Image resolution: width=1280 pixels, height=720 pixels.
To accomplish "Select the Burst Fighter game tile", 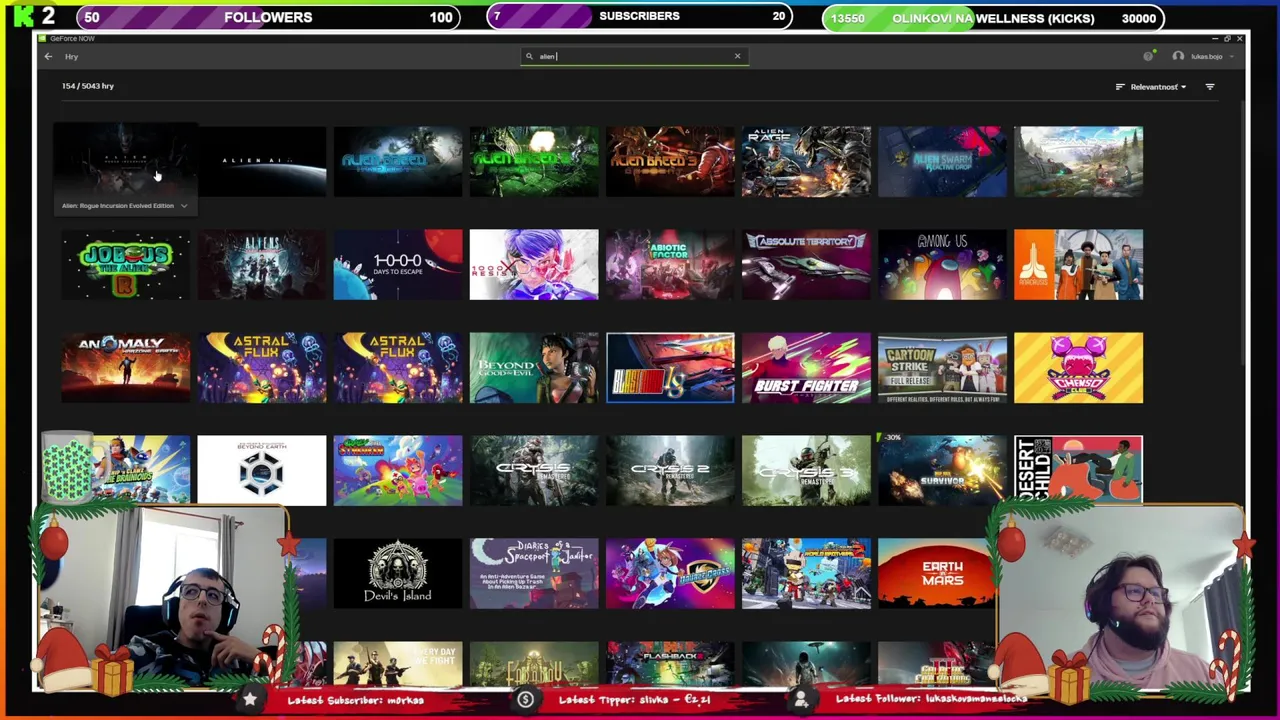I will 806,368.
